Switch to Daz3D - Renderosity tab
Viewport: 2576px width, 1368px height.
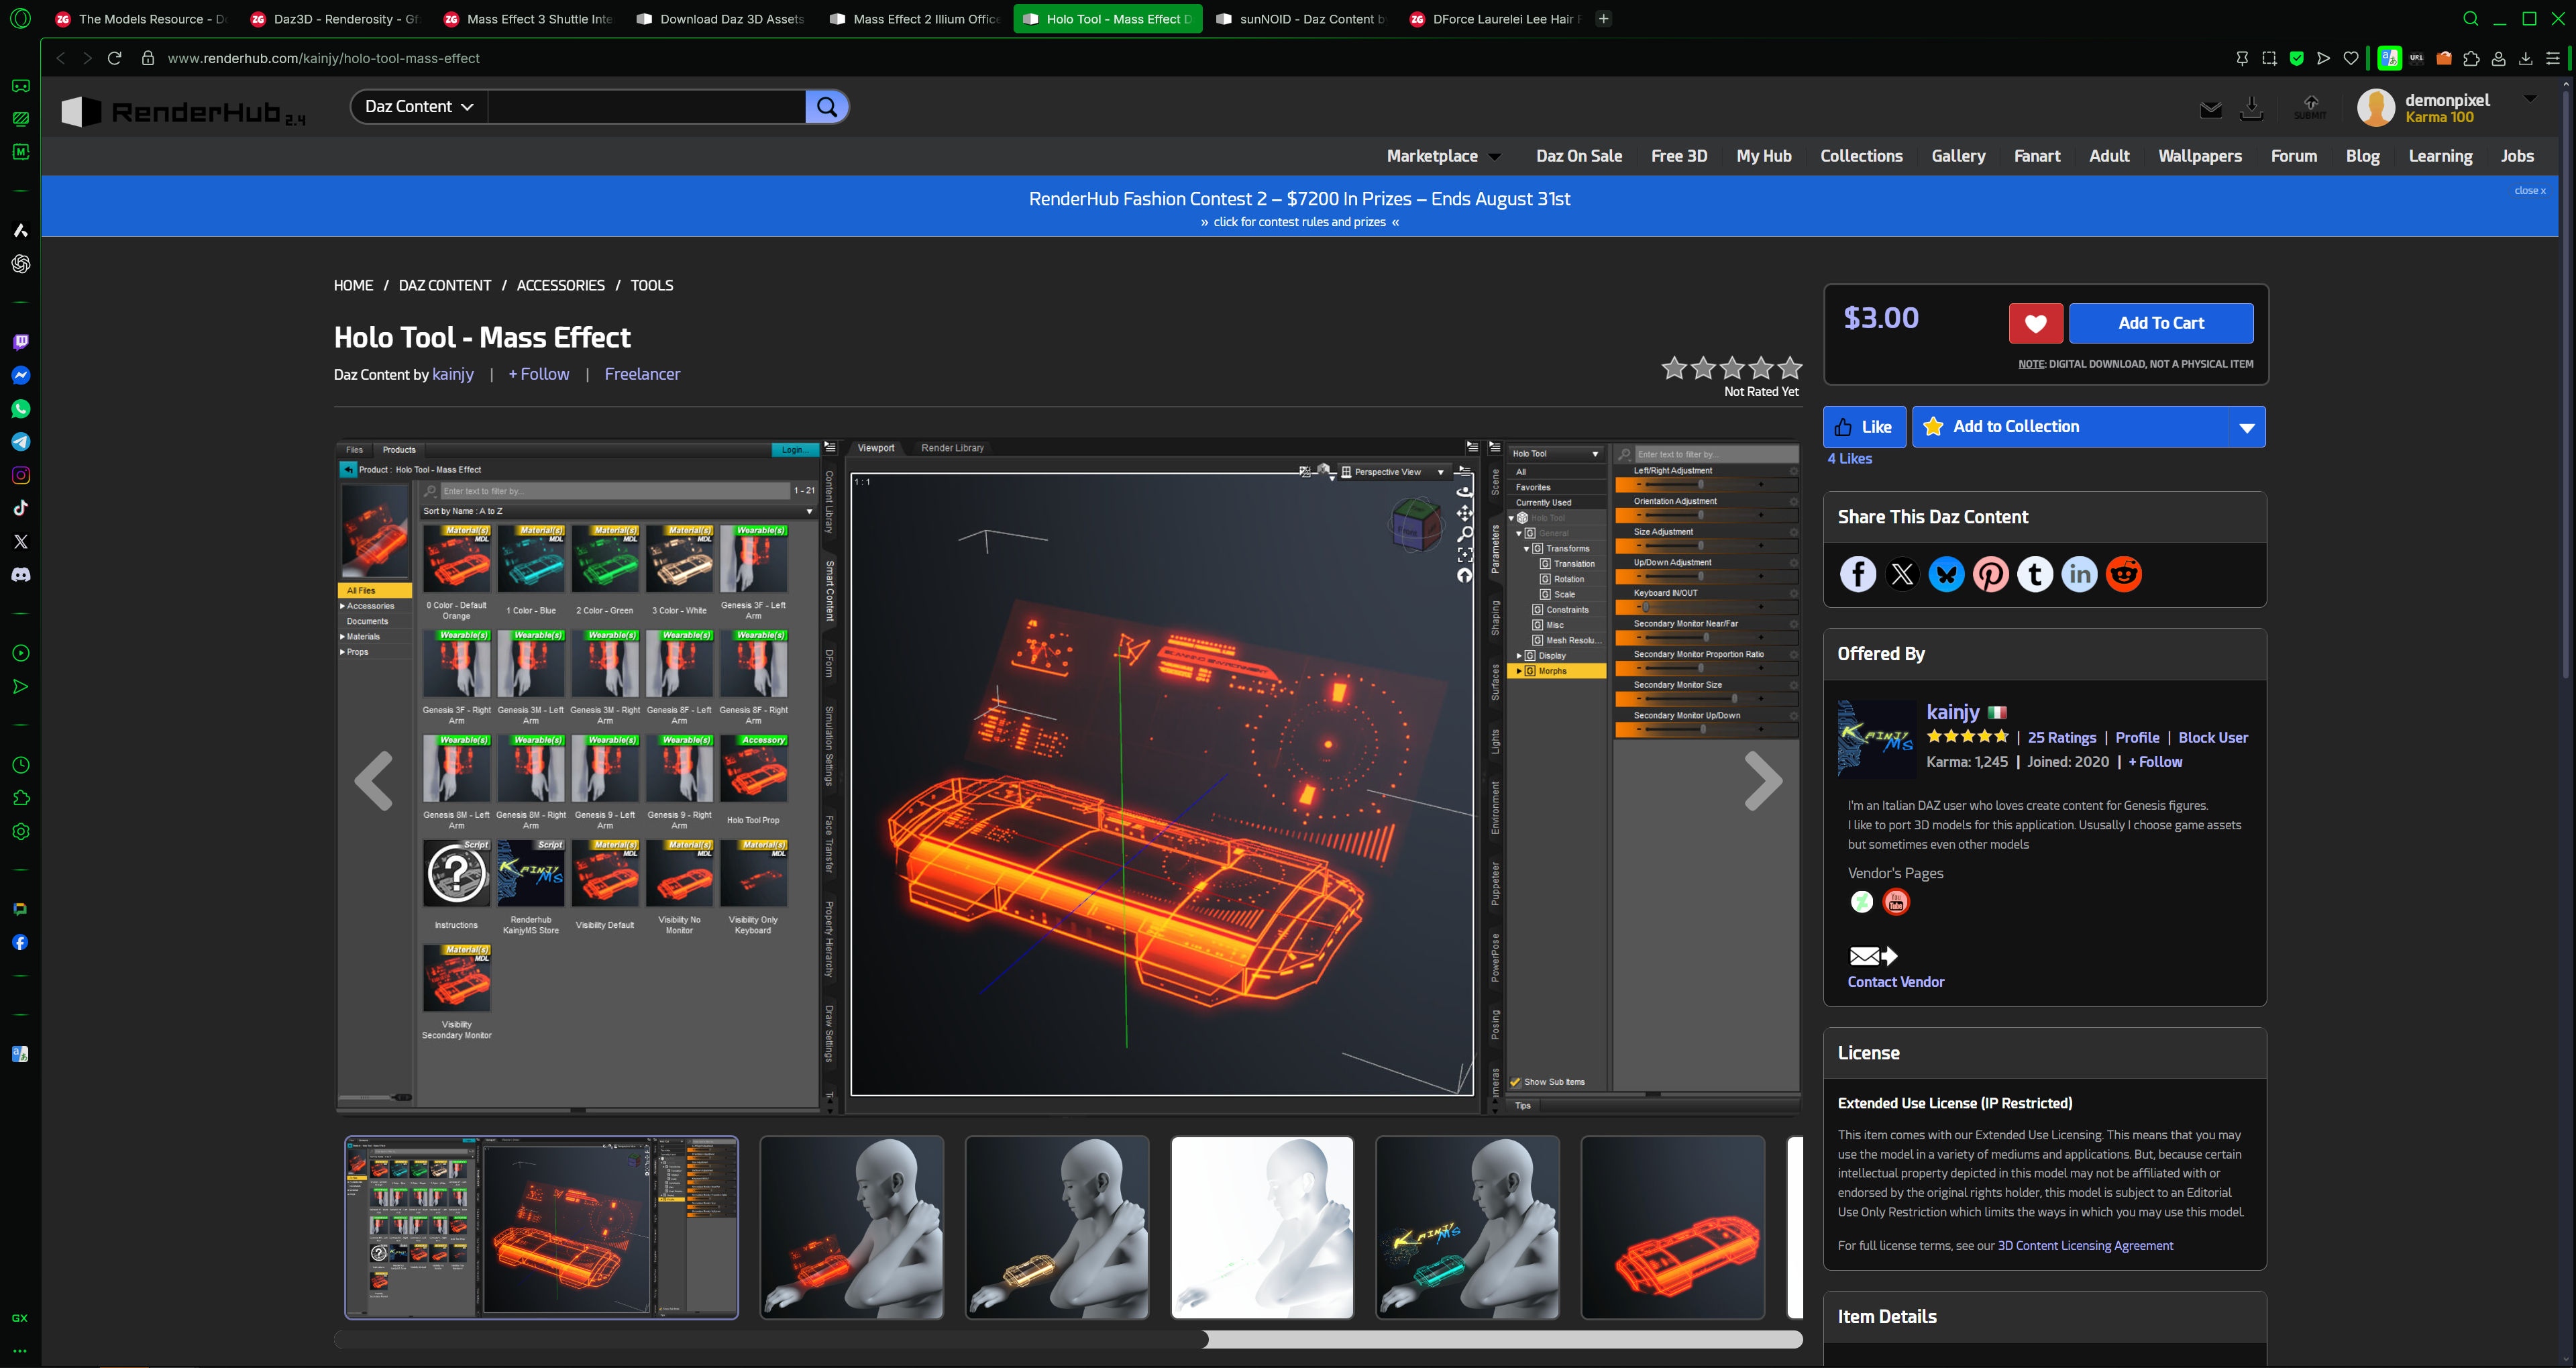(335, 18)
